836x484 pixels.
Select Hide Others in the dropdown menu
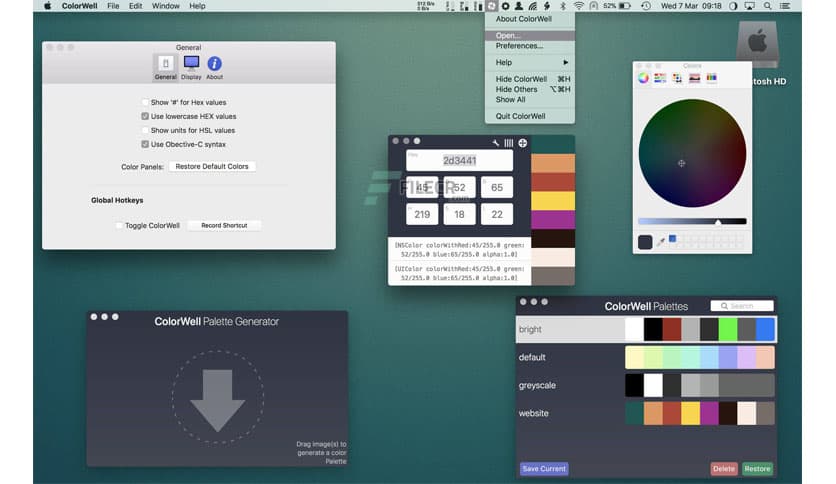pyautogui.click(x=530, y=89)
